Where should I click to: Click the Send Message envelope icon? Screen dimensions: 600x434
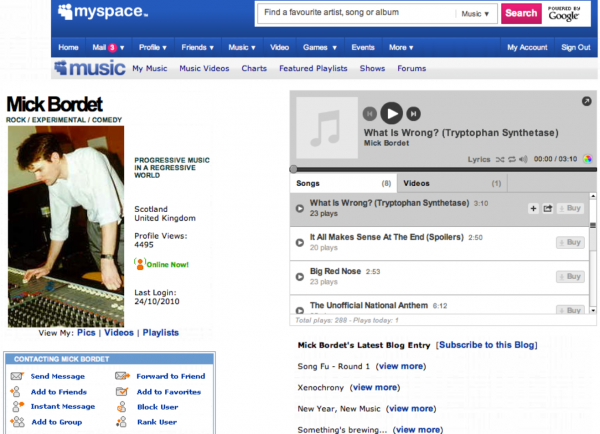17,376
